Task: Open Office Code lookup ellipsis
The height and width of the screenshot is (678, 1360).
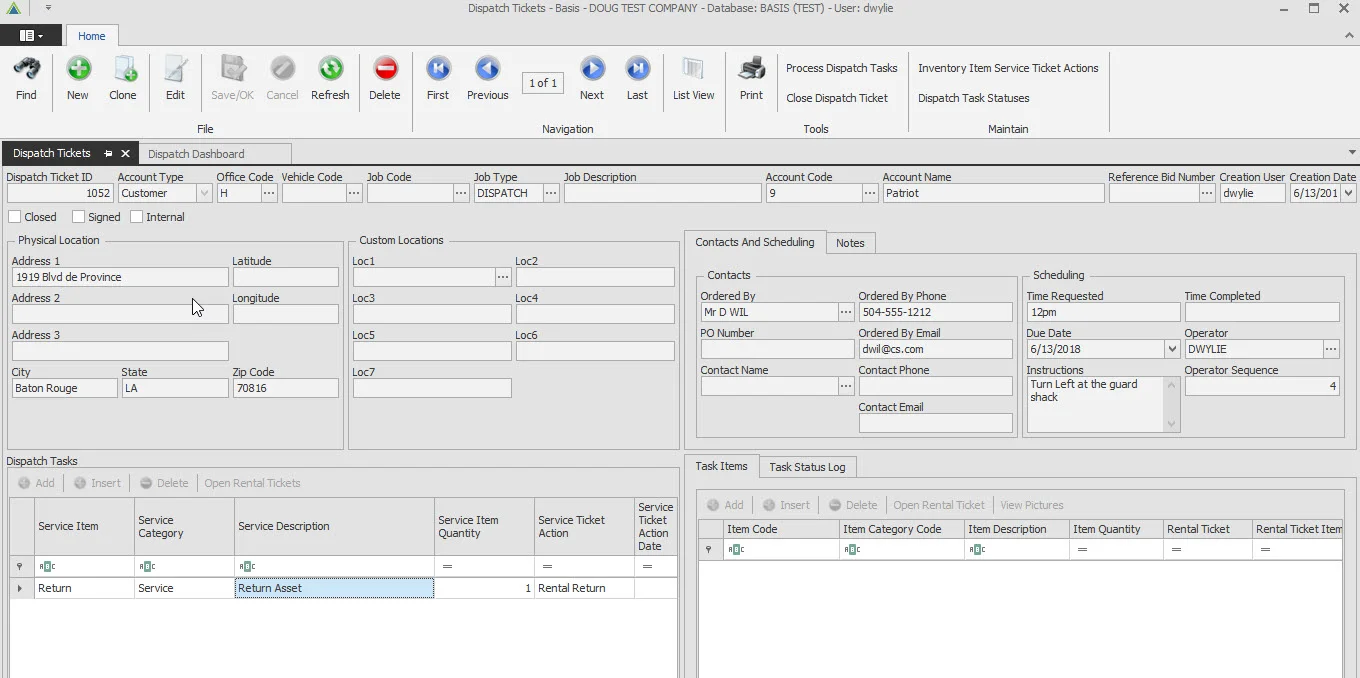Action: 269,193
